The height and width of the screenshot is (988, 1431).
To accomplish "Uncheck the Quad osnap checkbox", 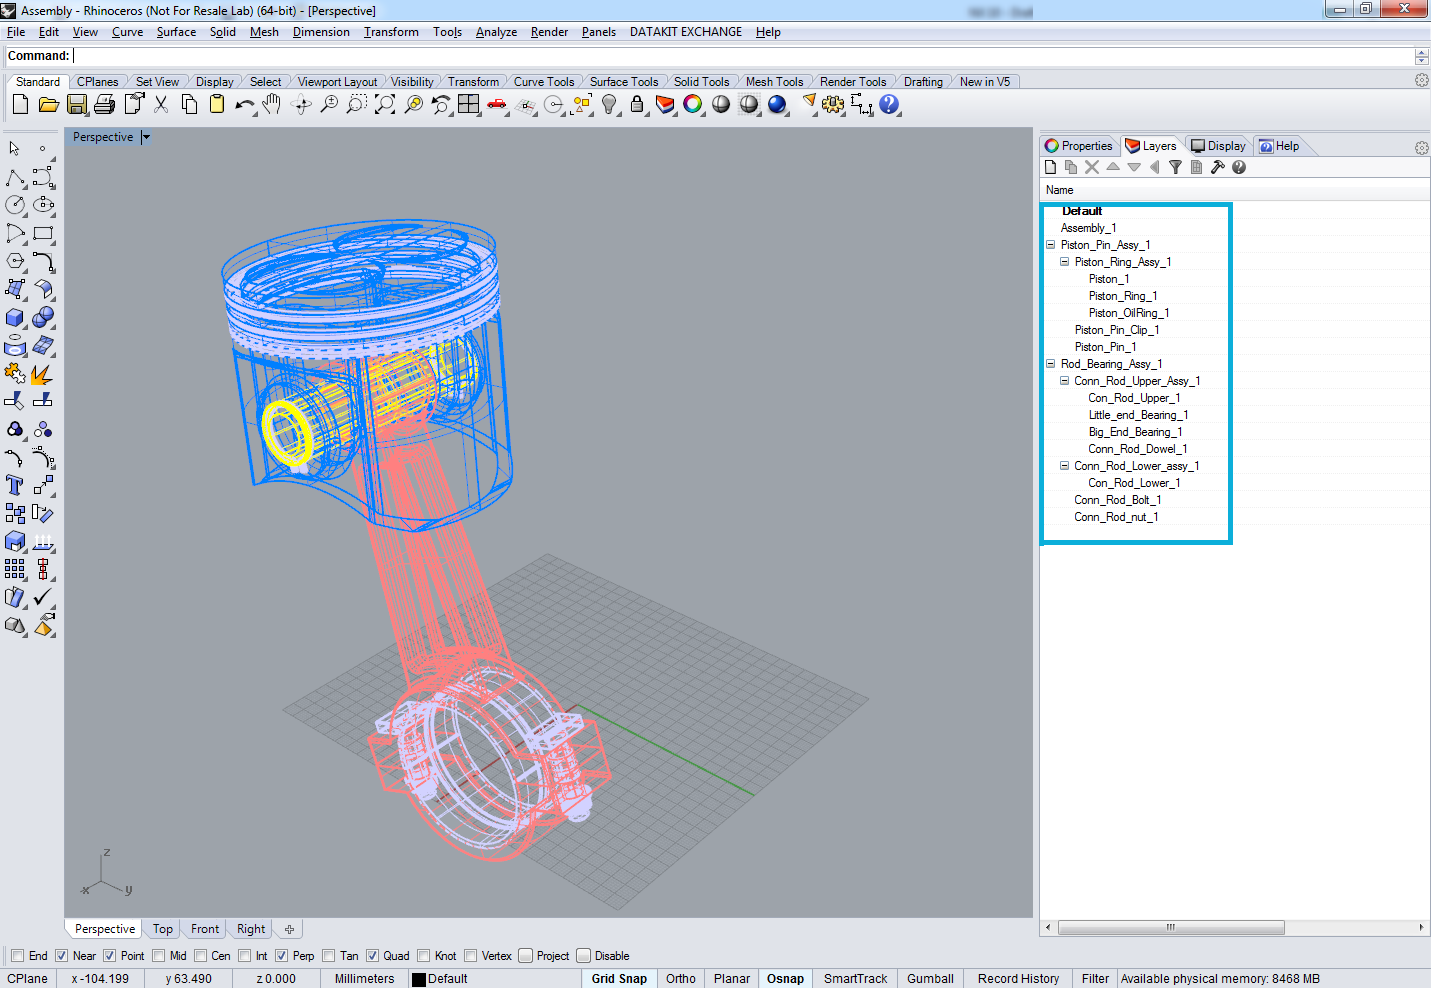I will tap(372, 956).
